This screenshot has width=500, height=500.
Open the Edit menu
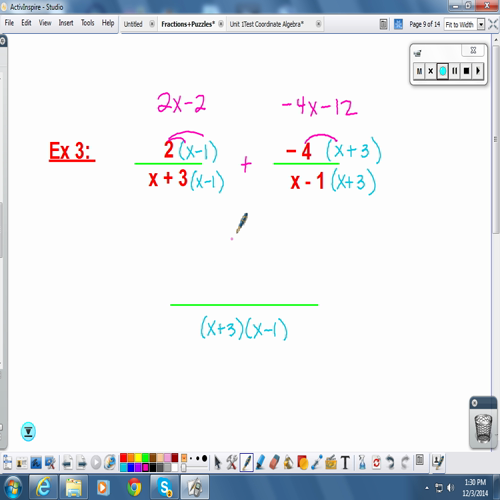[26, 23]
